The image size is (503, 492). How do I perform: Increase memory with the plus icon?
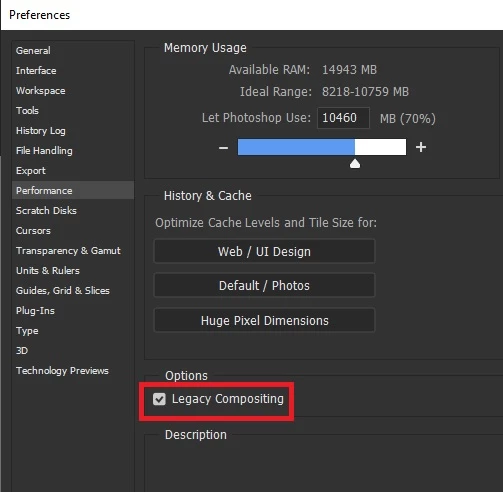point(421,147)
